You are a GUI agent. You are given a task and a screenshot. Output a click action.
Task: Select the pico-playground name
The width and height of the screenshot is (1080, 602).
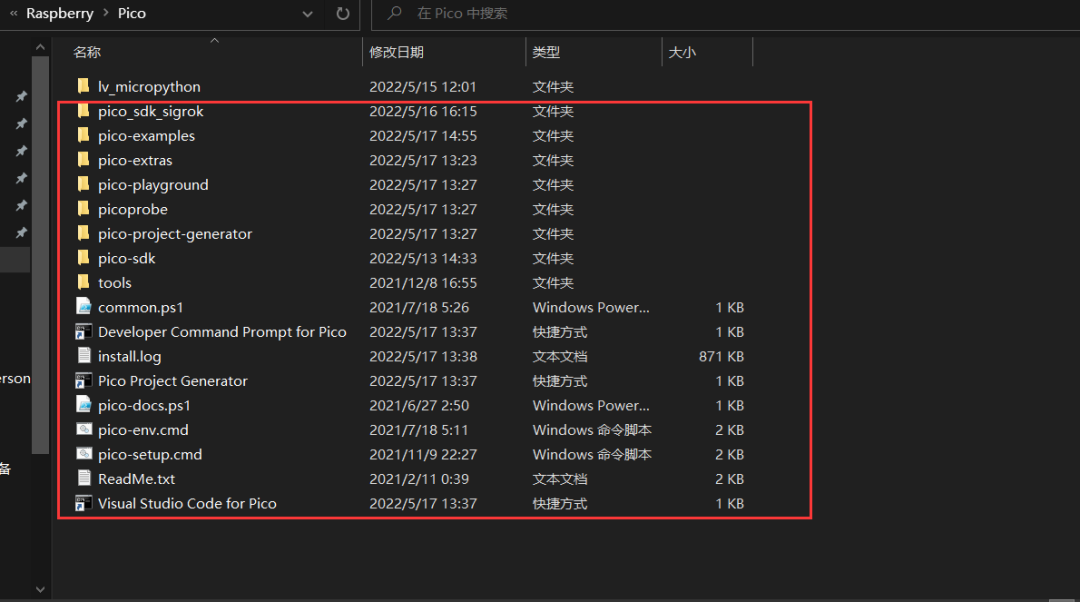click(x=153, y=185)
